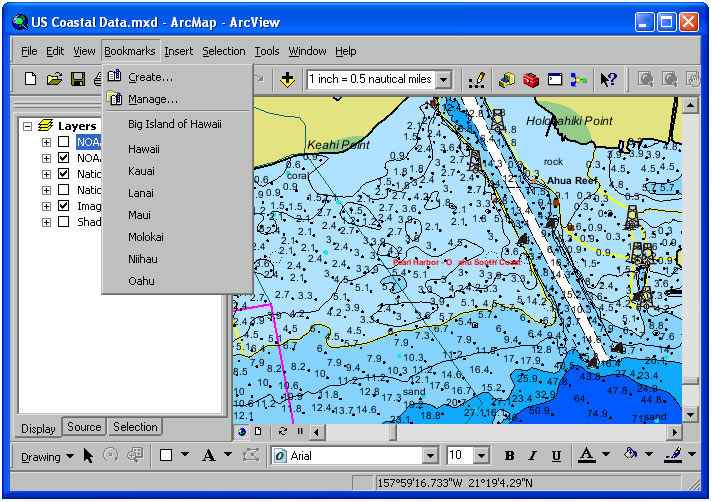Save the map with floppy disk icon
Screen dimensions: 711x502
click(78, 79)
